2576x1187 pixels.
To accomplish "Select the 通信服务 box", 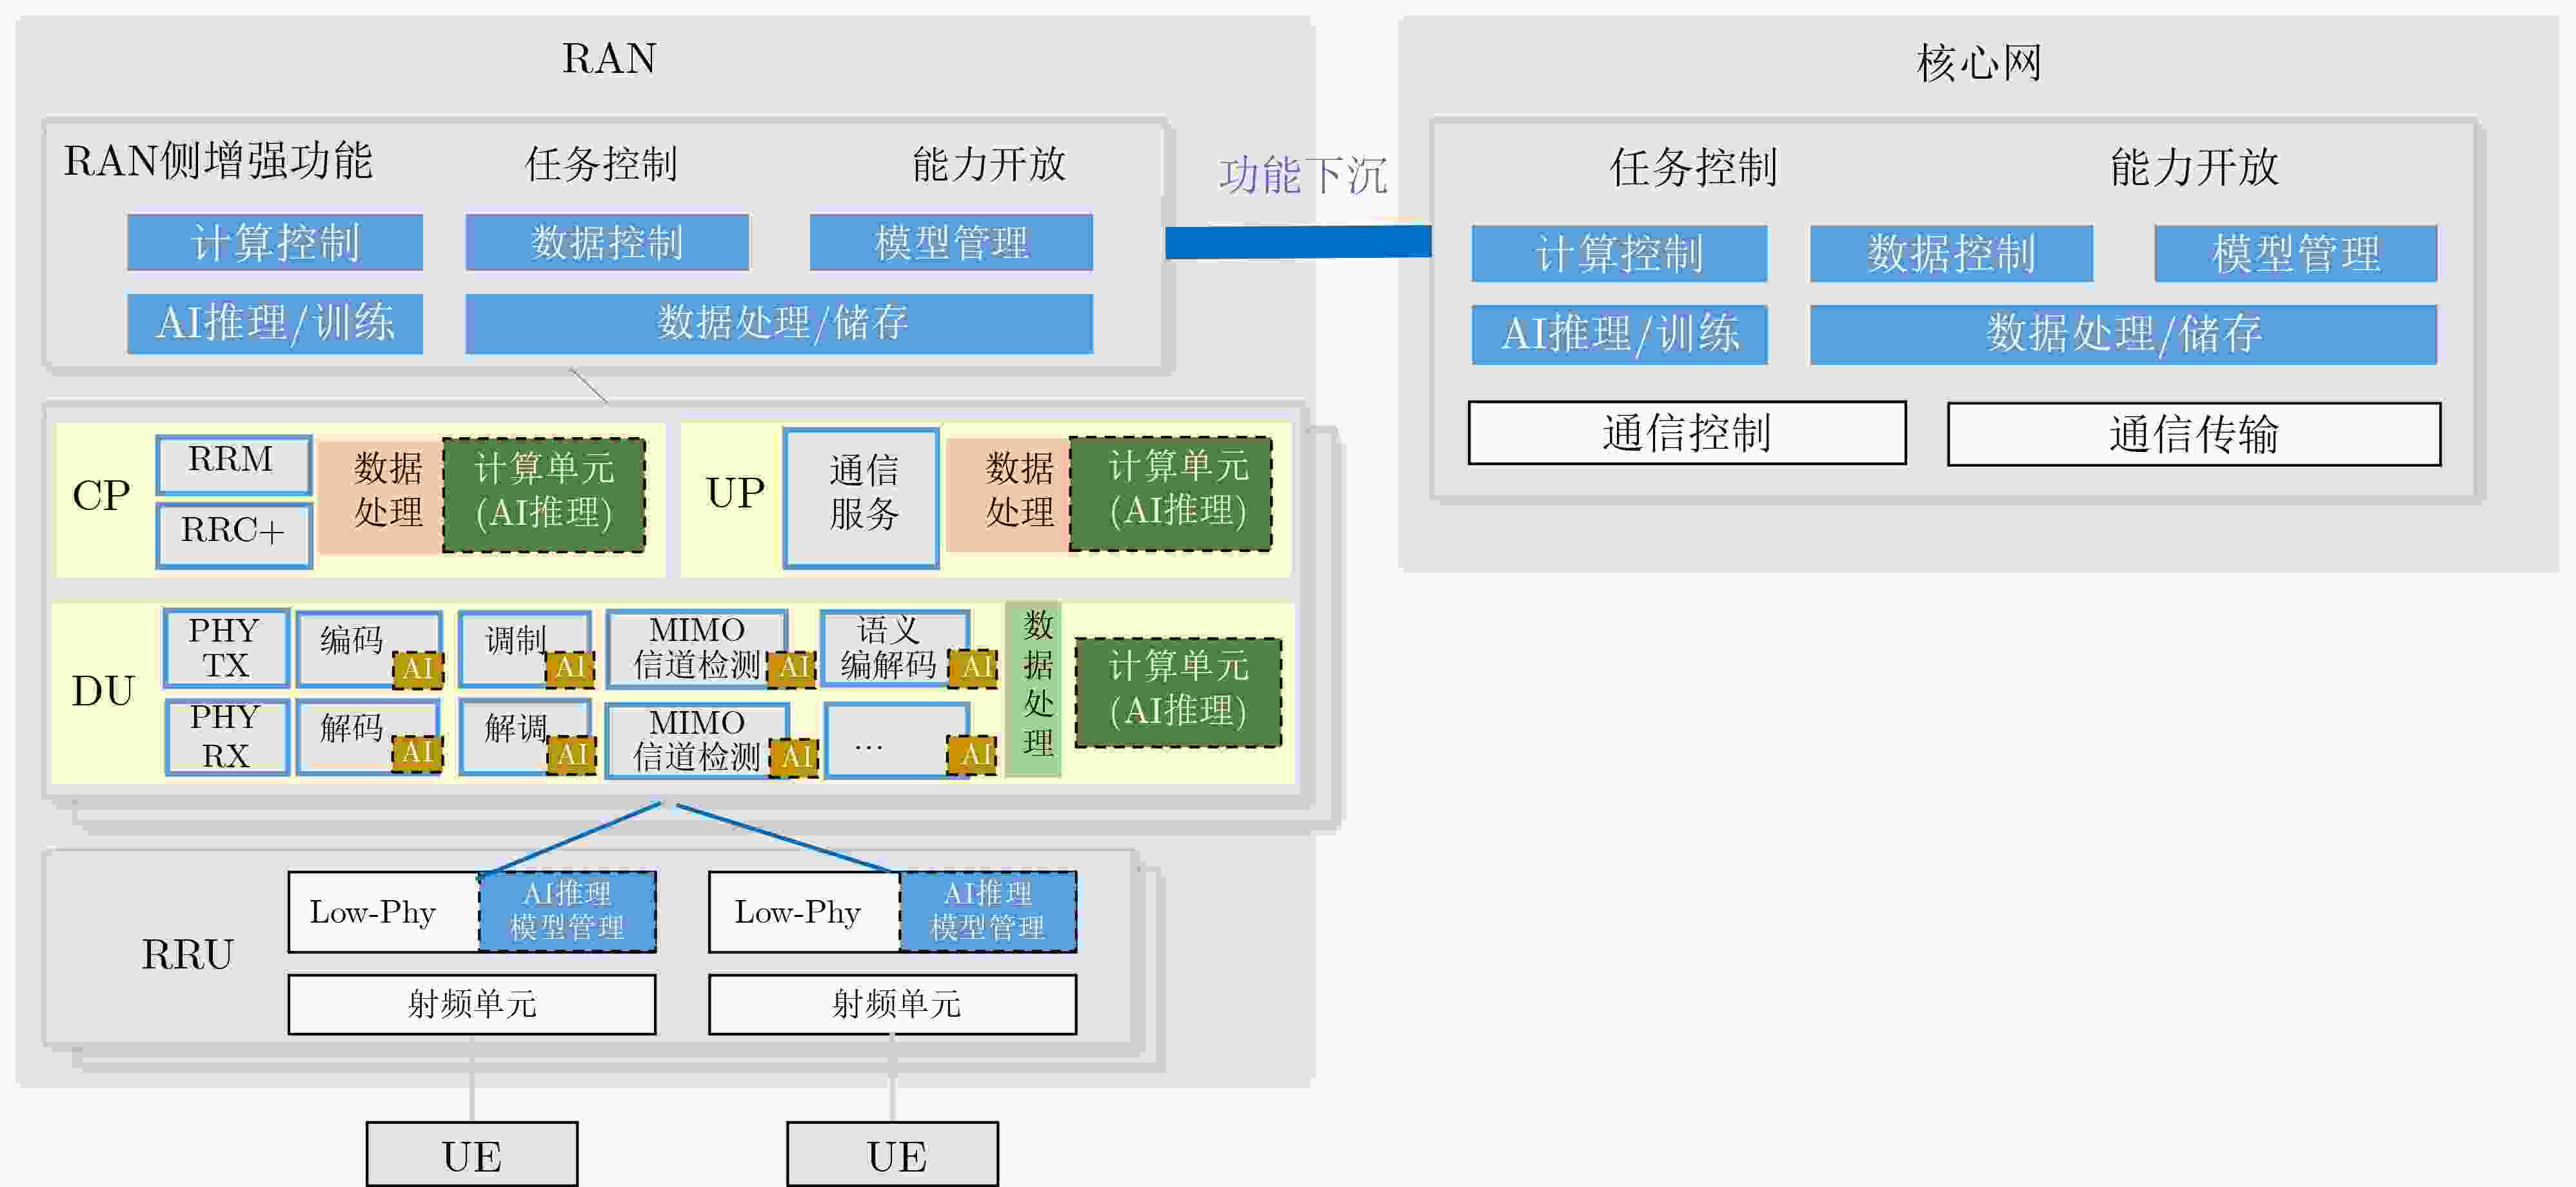I will [861, 498].
